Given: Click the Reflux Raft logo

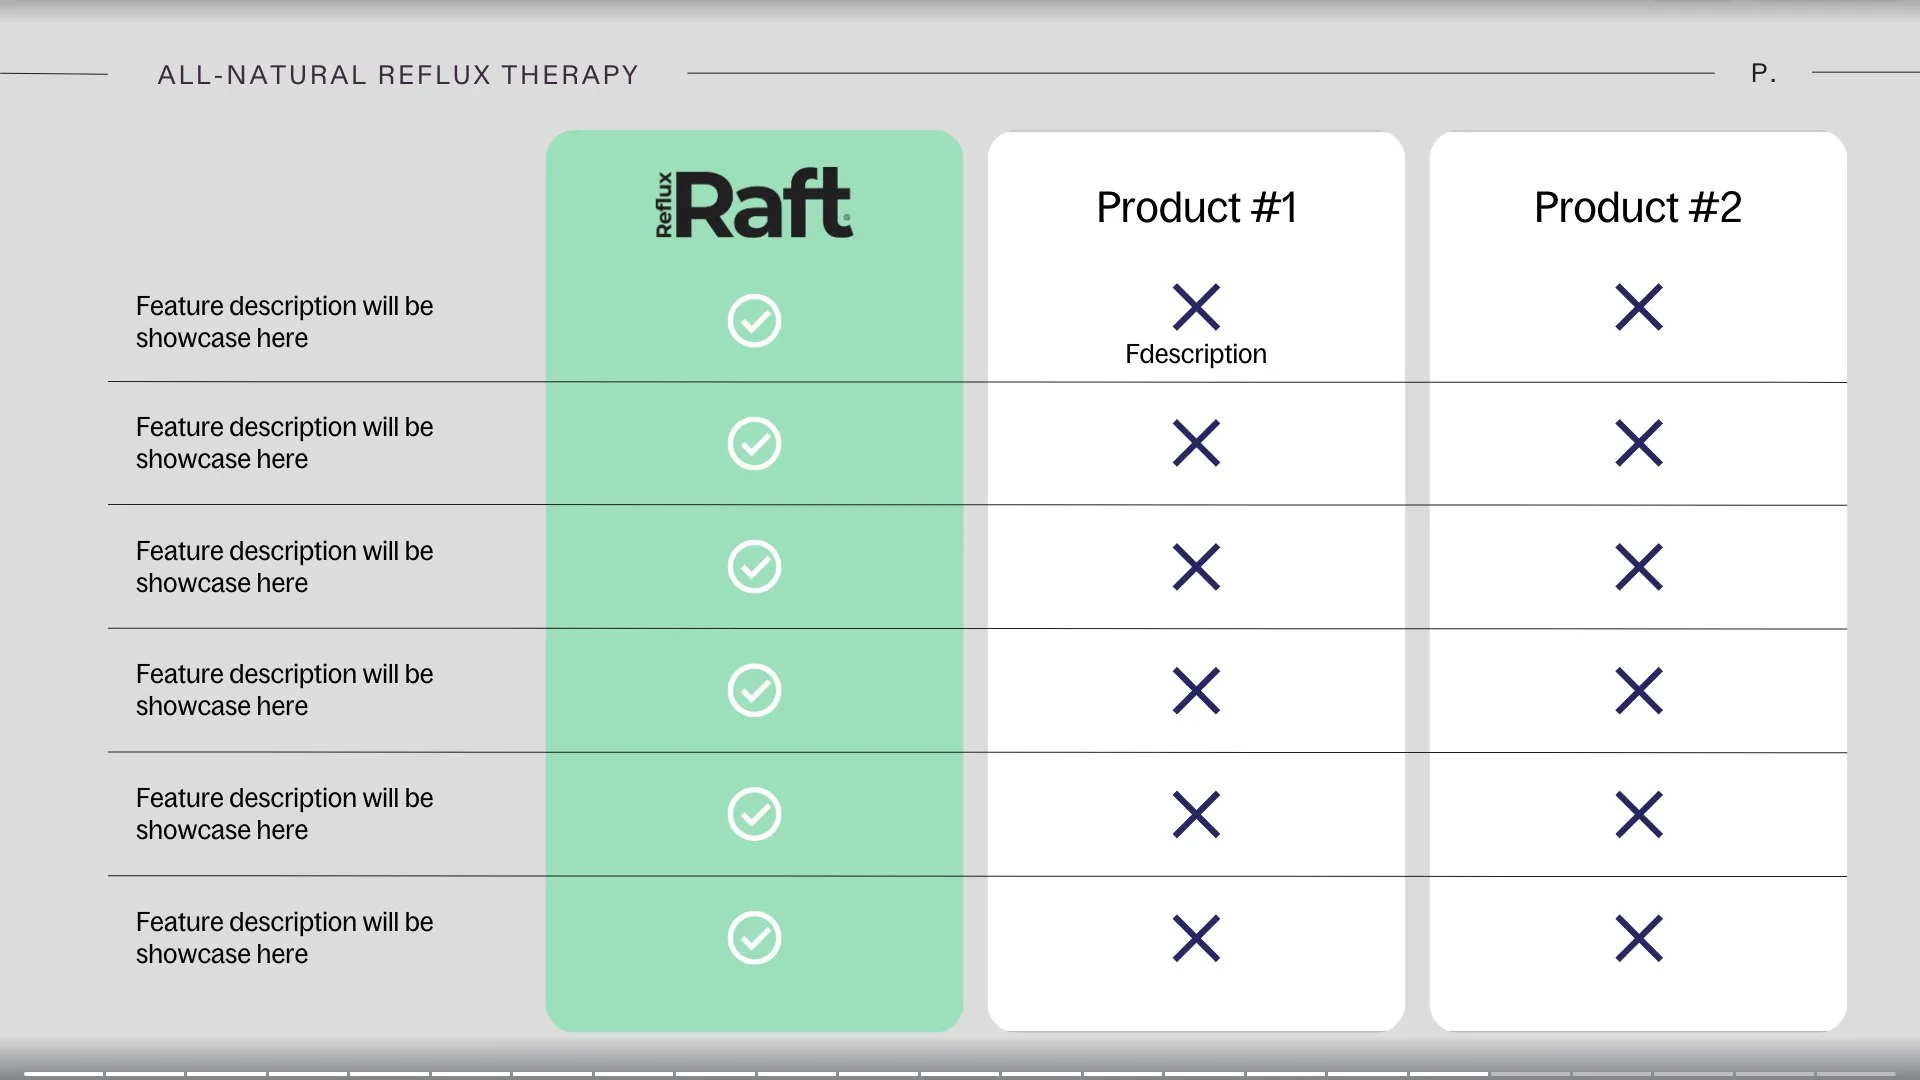Looking at the screenshot, I should [754, 204].
